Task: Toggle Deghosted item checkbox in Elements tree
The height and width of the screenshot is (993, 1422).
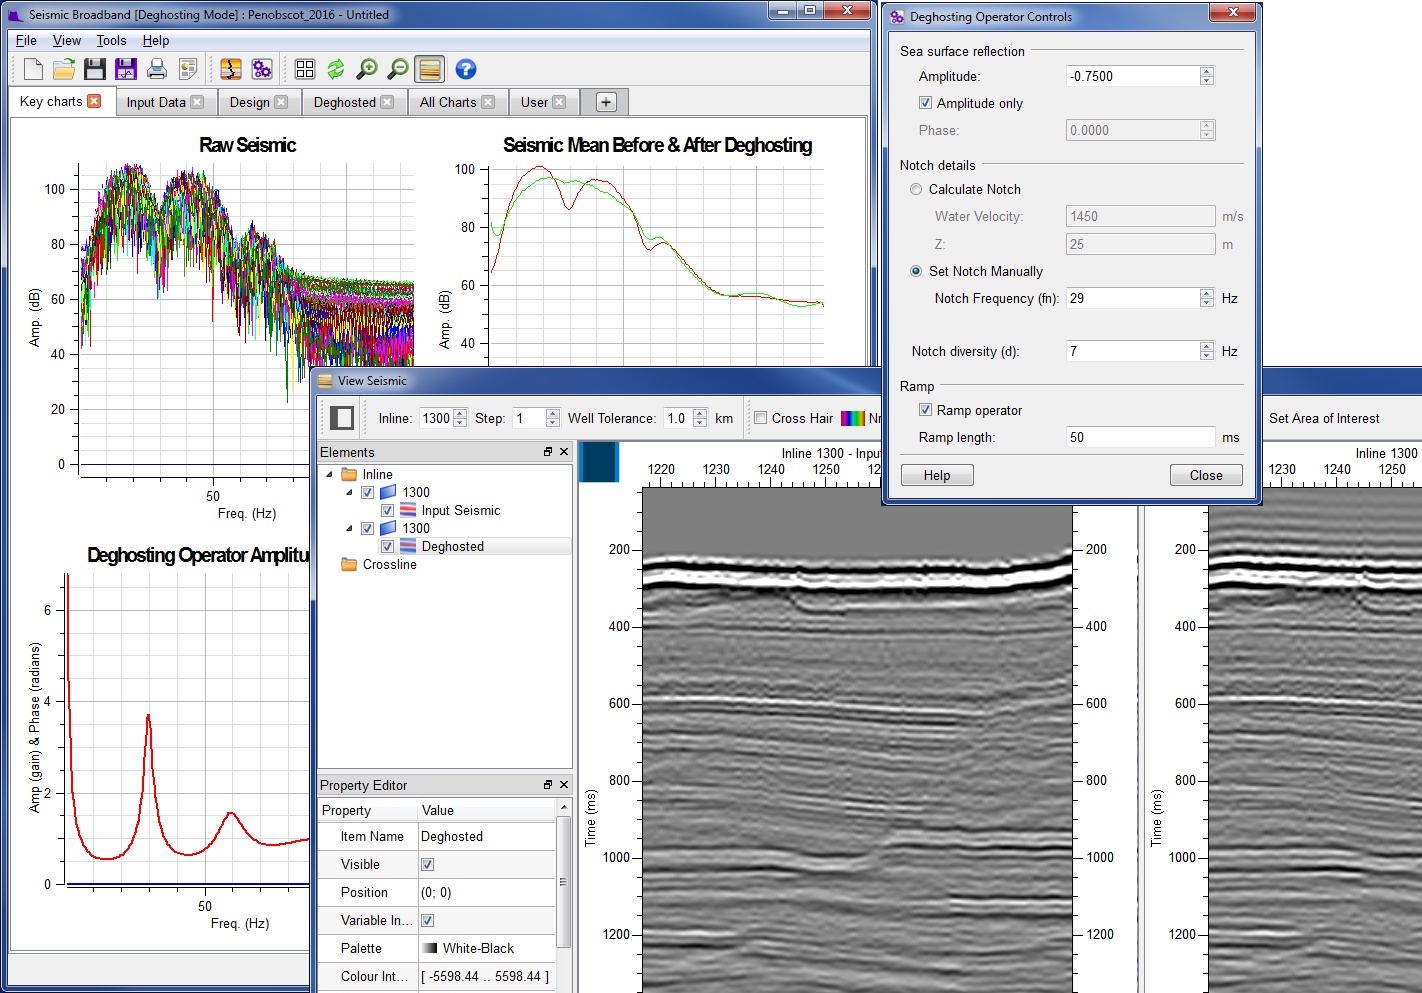Action: tap(387, 546)
